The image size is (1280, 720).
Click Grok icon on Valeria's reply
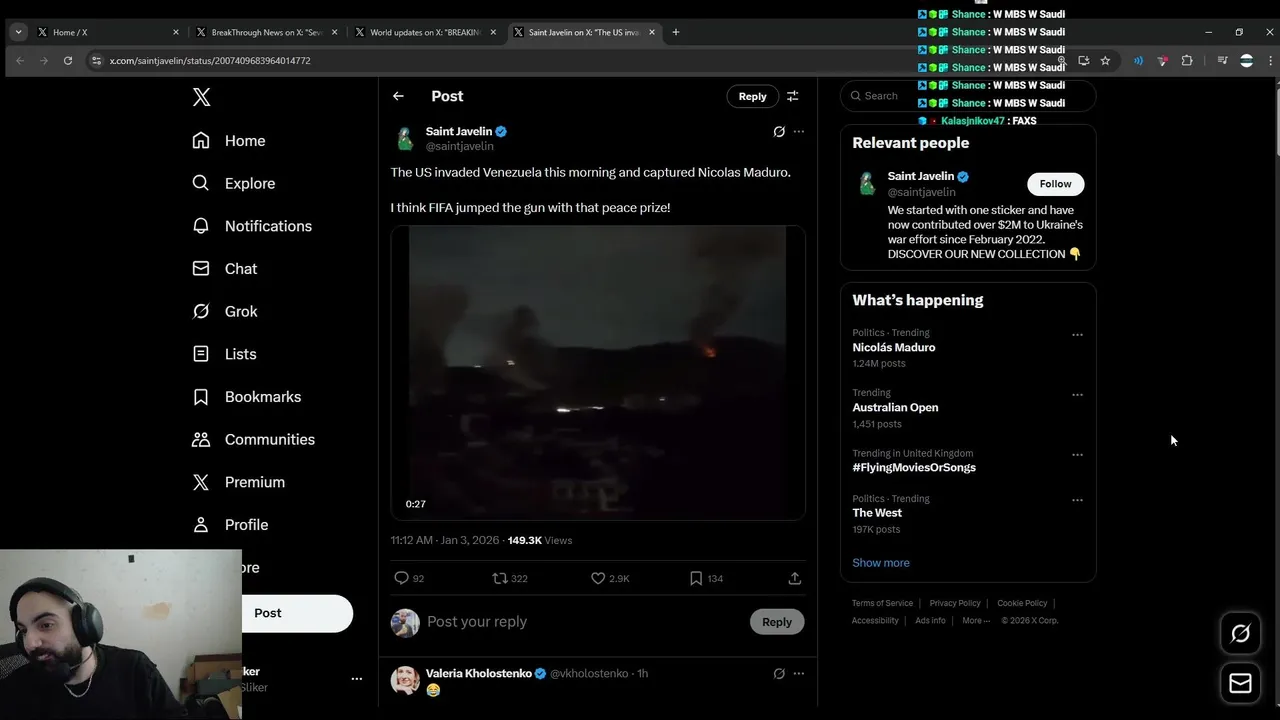(779, 673)
